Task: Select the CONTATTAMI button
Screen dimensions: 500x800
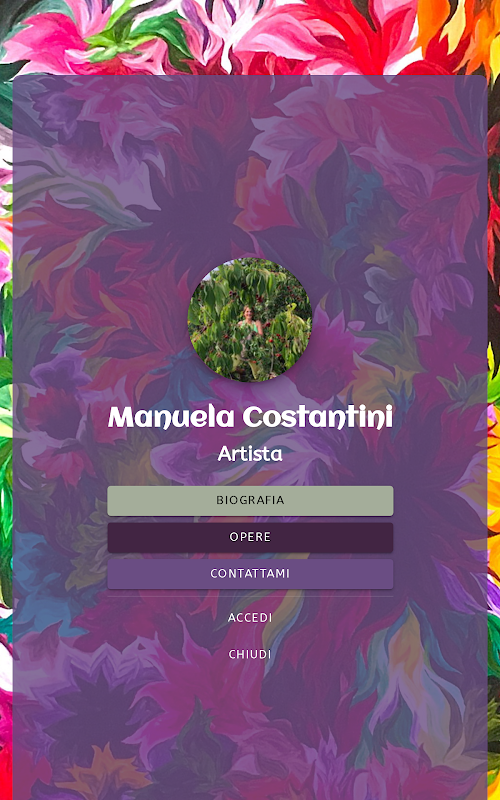Action: coord(250,574)
